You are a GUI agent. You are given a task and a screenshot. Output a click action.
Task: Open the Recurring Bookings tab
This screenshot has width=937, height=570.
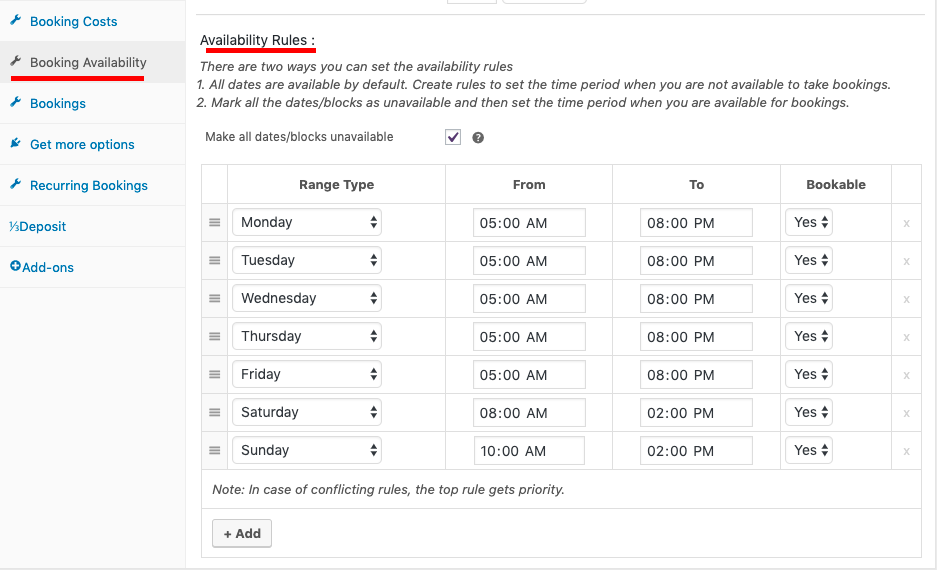click(x=88, y=185)
